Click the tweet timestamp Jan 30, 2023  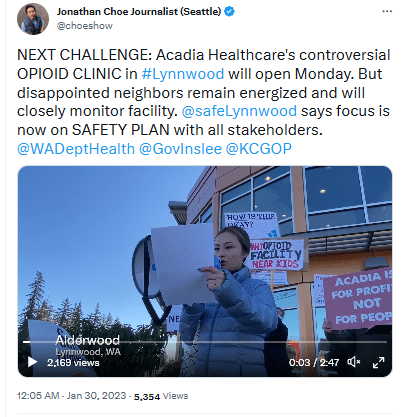coord(72,396)
